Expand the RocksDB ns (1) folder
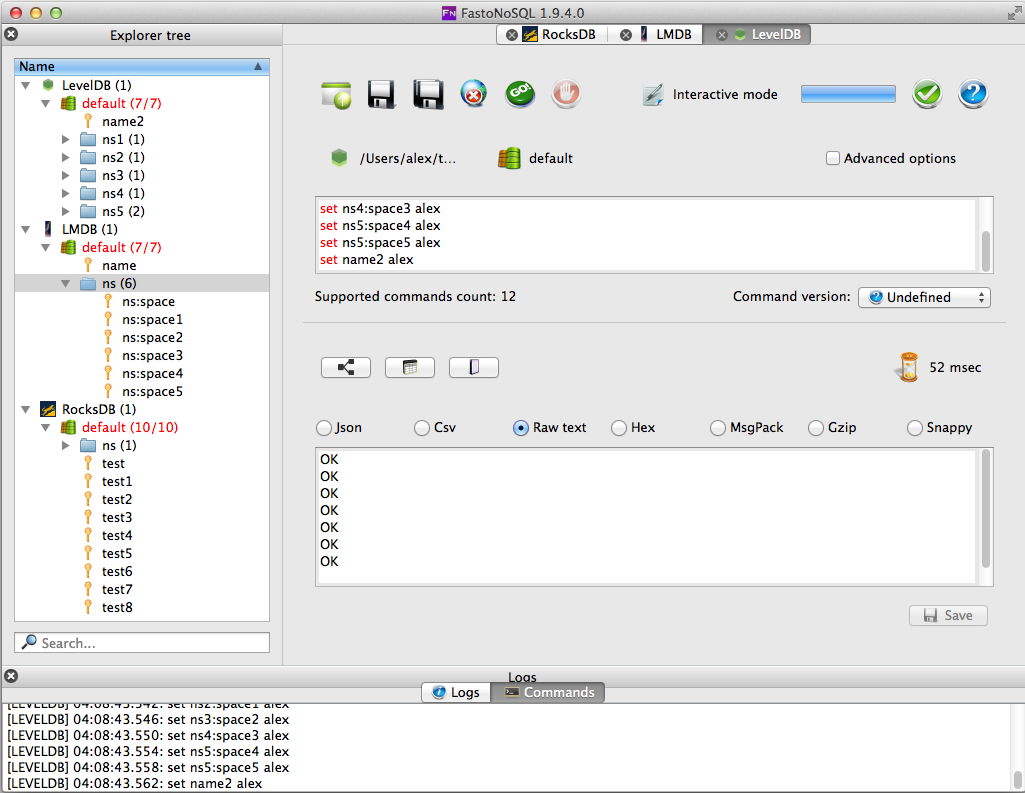Viewport: 1025px width, 793px height. pos(65,445)
